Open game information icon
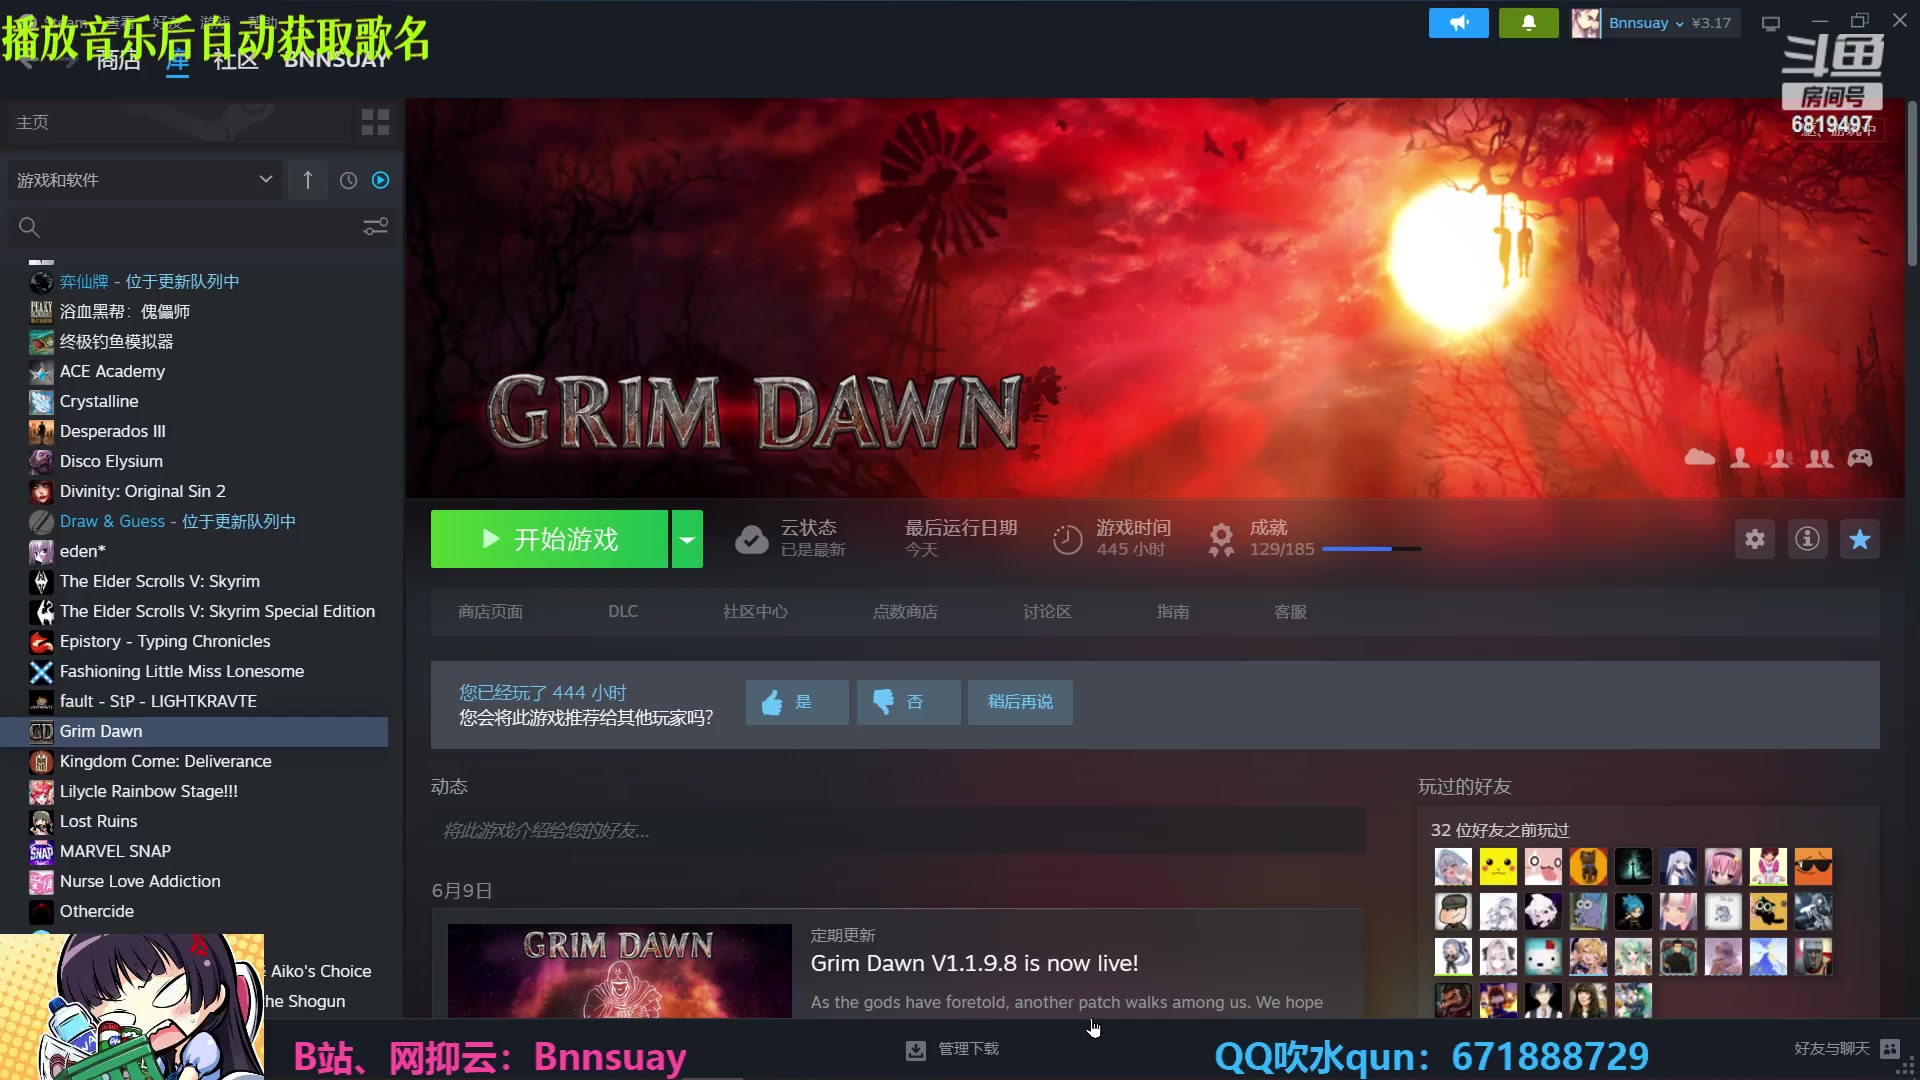Image resolution: width=1920 pixels, height=1080 pixels. 1807,539
